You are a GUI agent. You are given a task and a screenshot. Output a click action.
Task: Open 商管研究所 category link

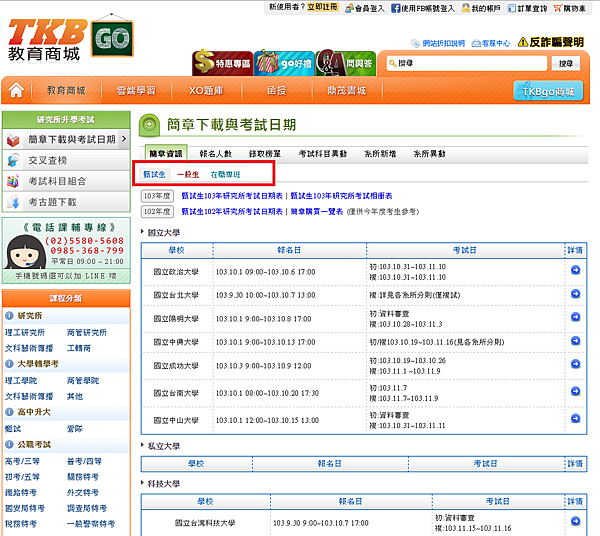coord(87,332)
